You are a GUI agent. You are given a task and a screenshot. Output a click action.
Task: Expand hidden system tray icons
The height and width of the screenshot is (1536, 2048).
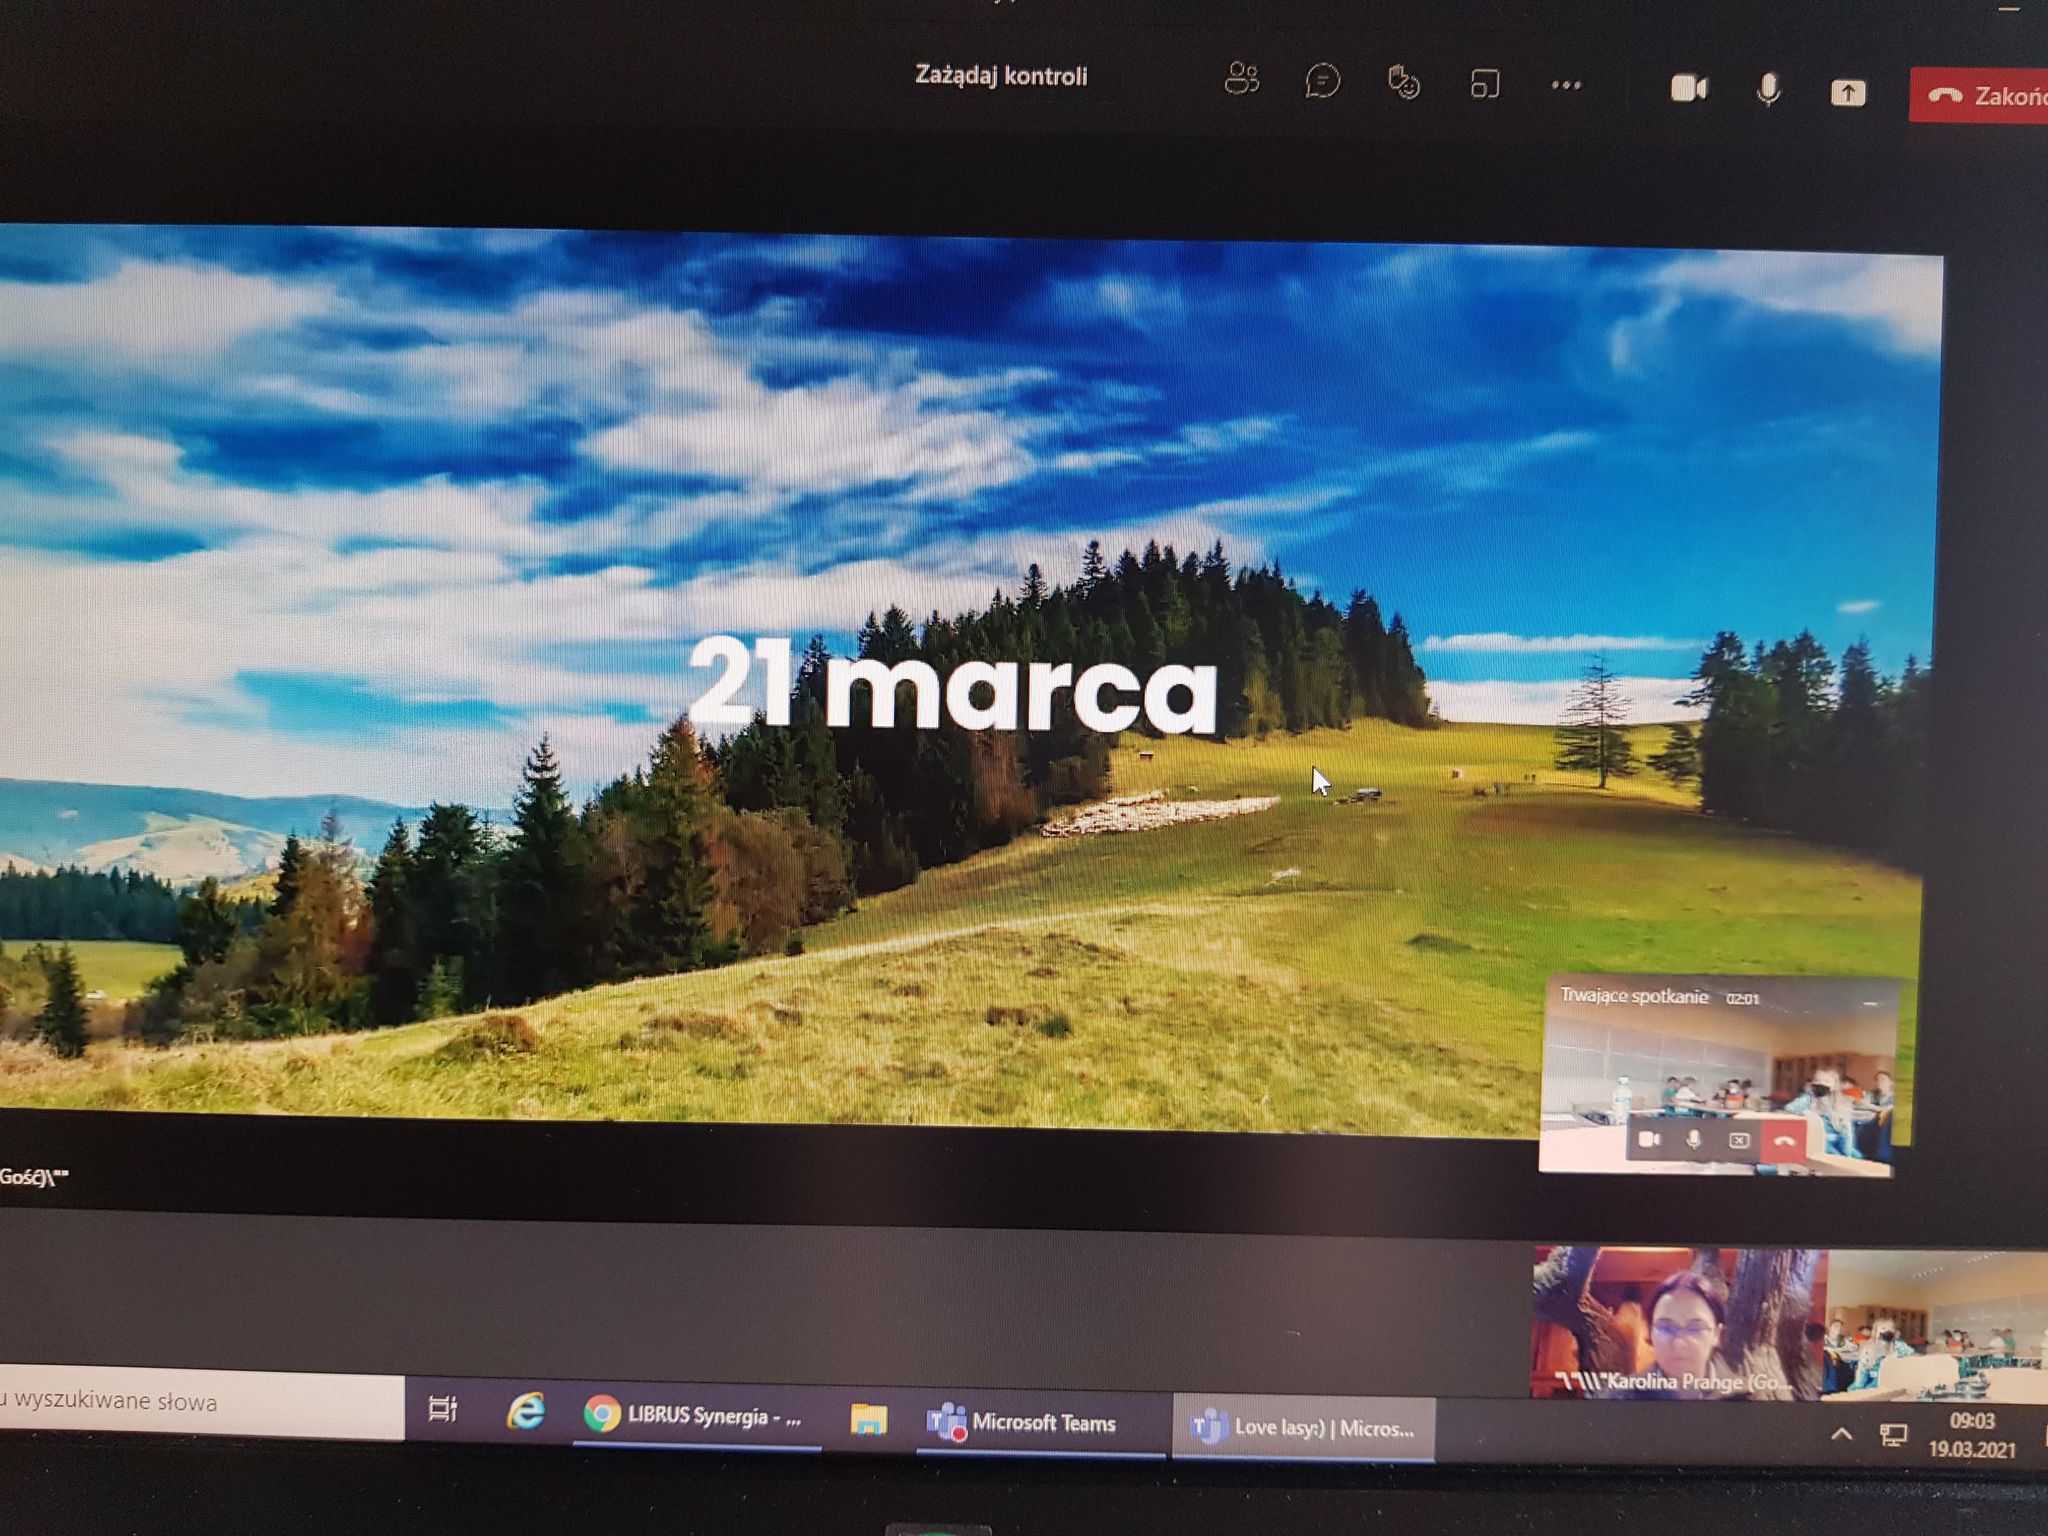tap(1841, 1435)
